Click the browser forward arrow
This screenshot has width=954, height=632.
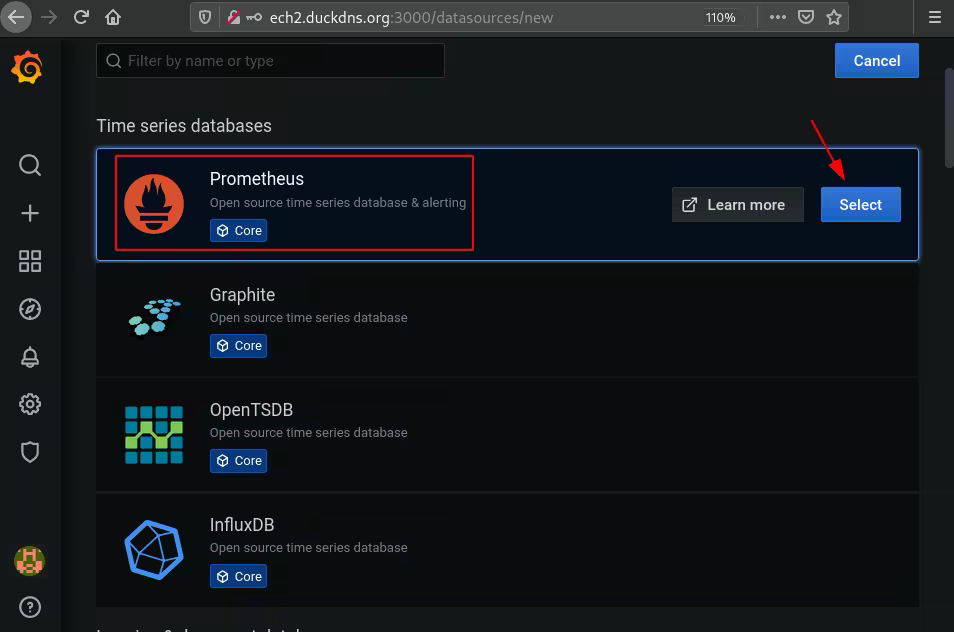click(49, 17)
